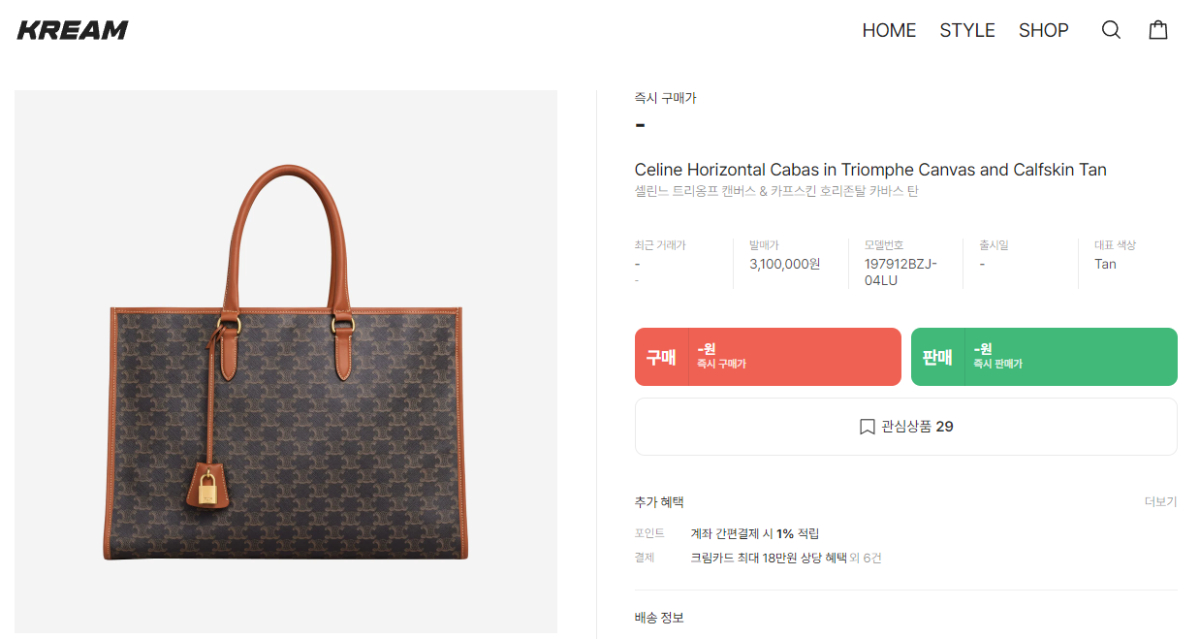Go to the HOME menu
Image resolution: width=1200 pixels, height=639 pixels.
click(889, 30)
